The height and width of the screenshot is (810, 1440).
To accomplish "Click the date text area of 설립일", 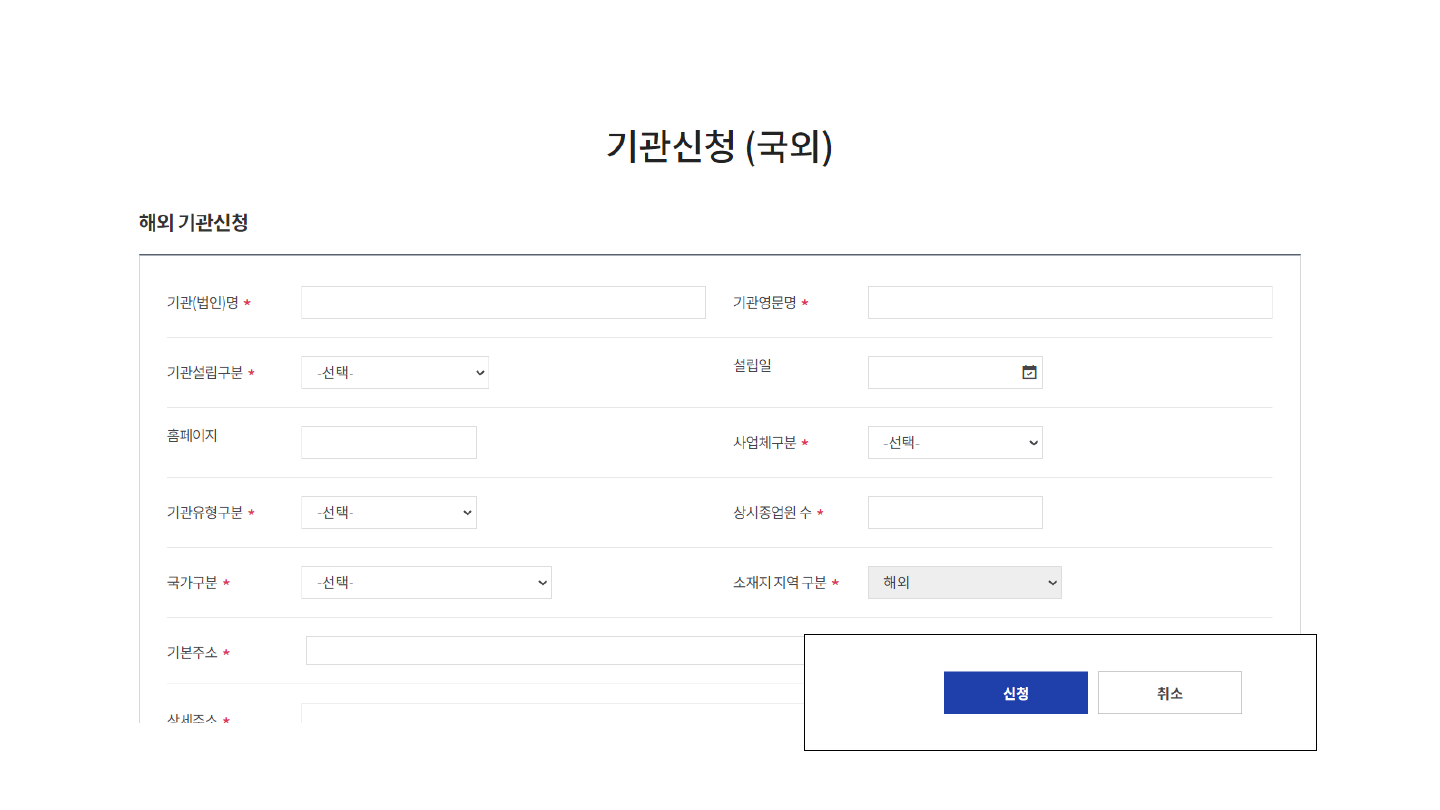I will [943, 373].
